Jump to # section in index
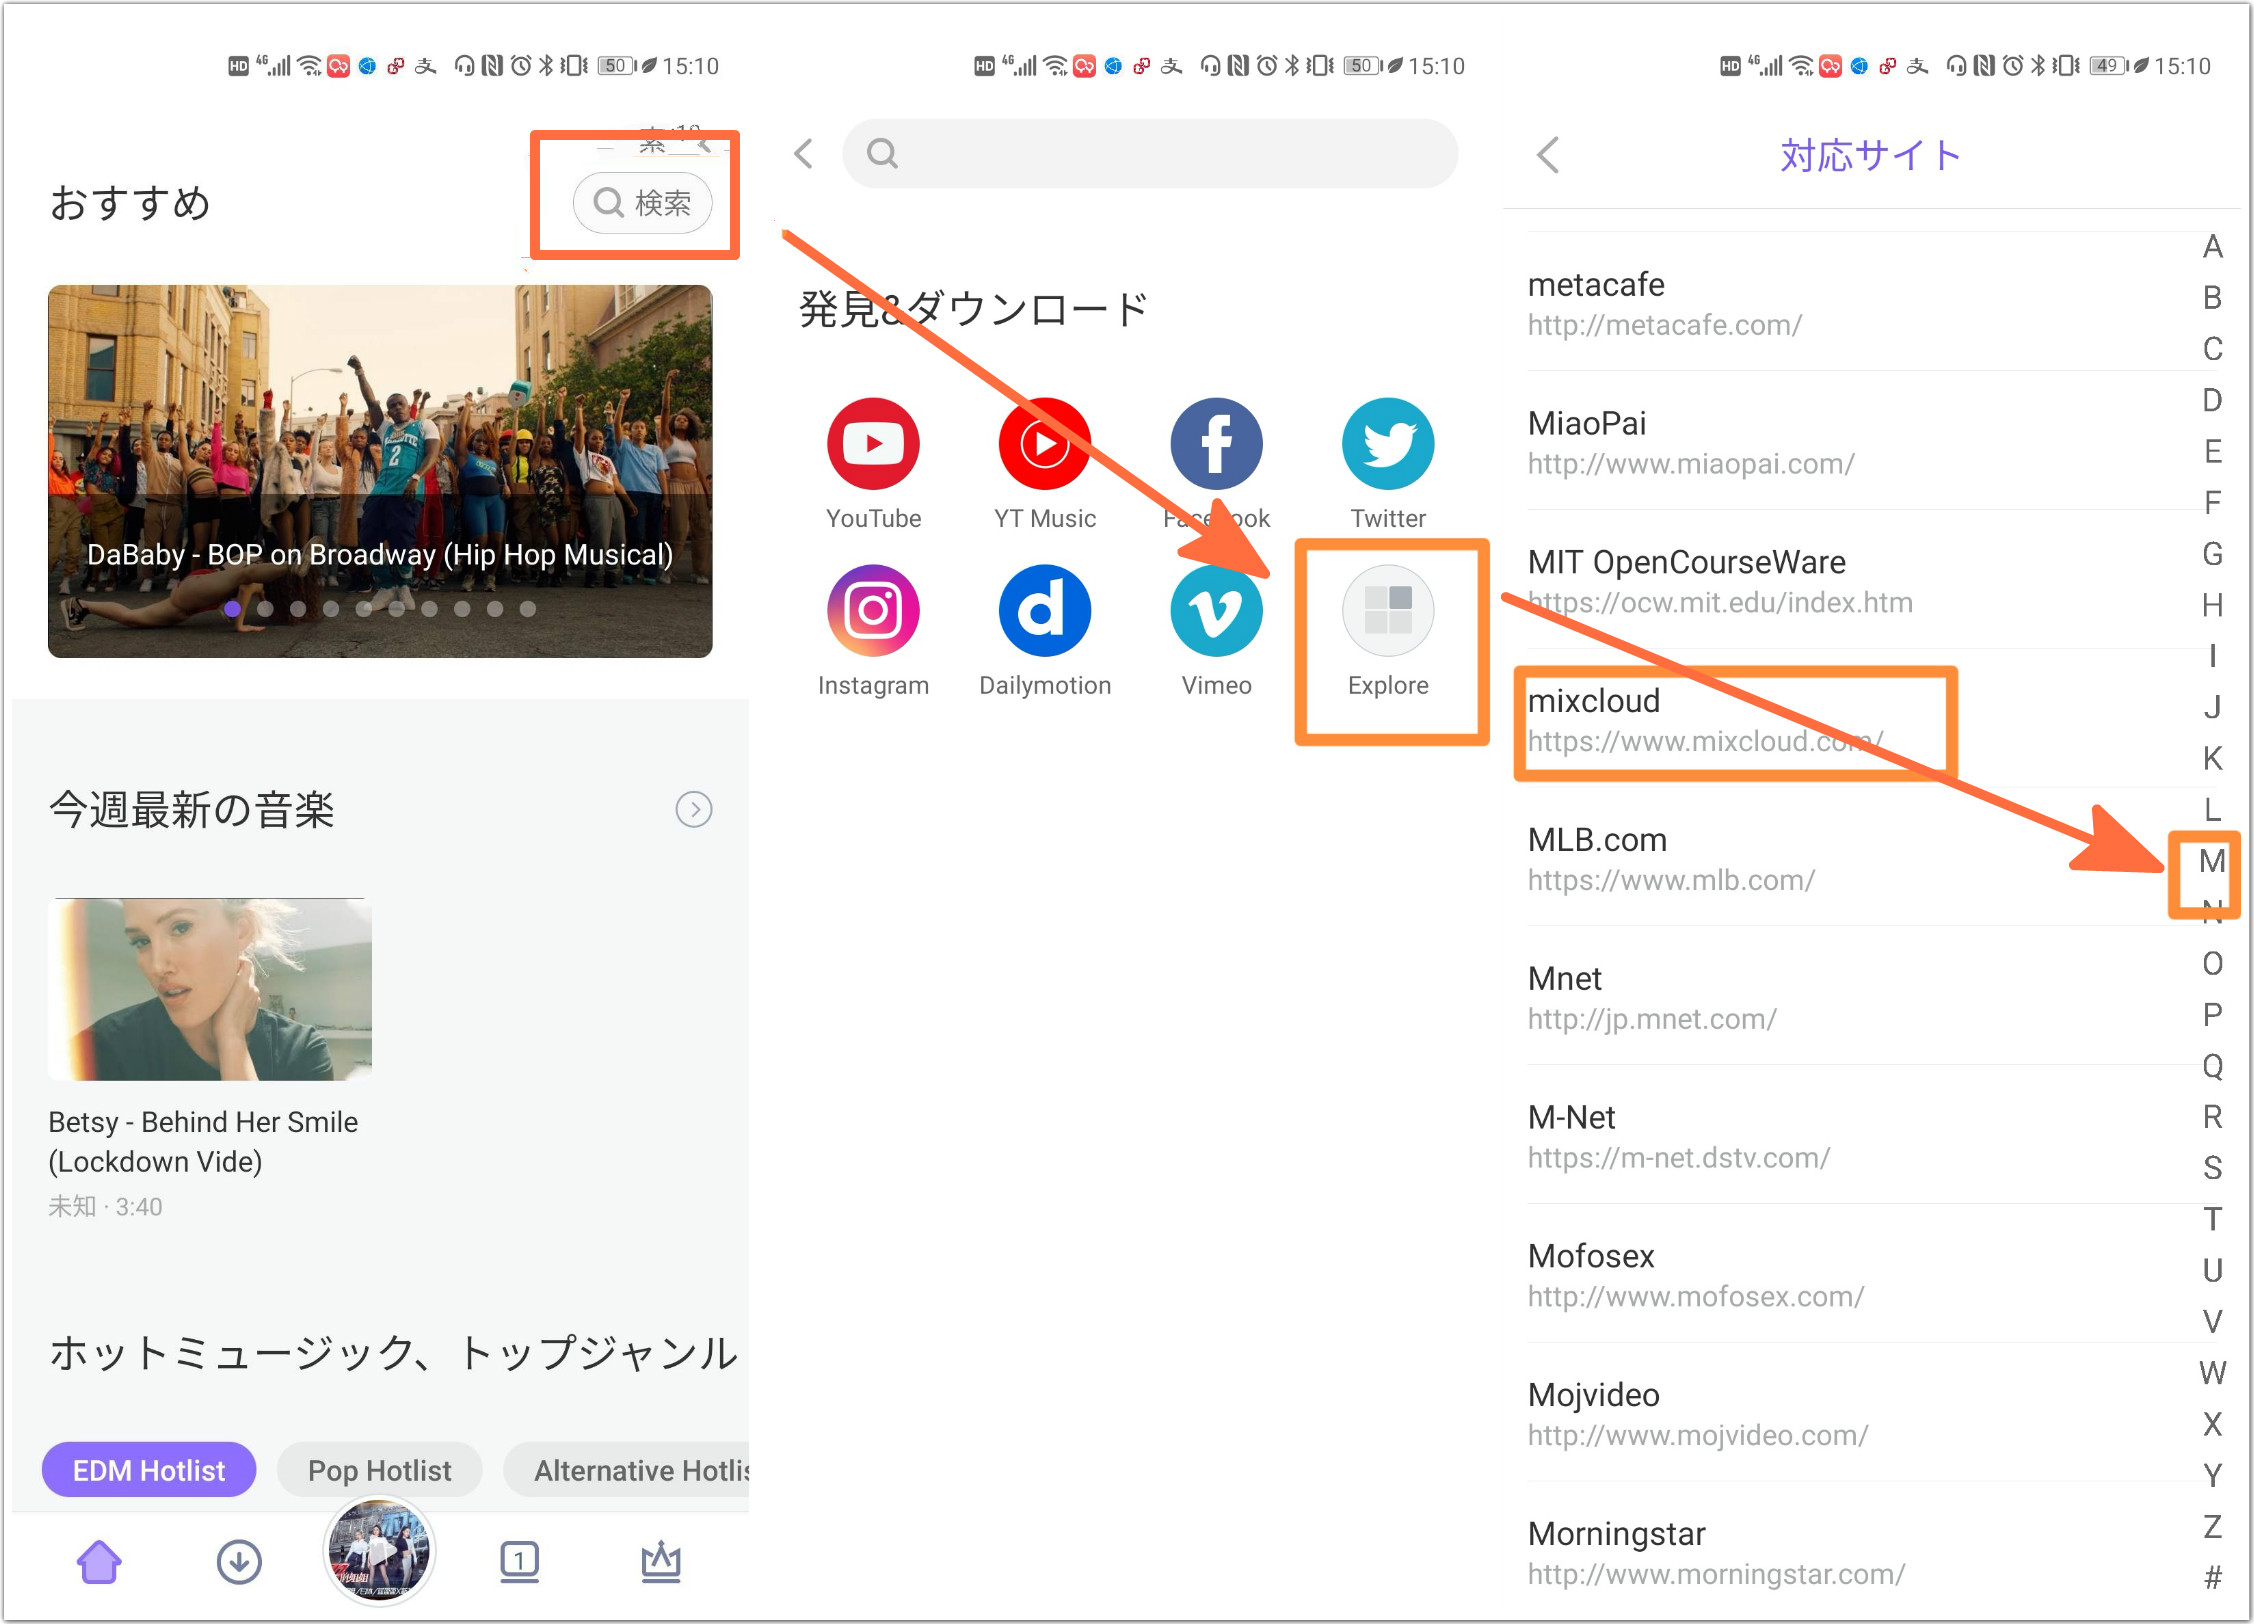Screen dimensions: 2254x1624 (2212, 1577)
